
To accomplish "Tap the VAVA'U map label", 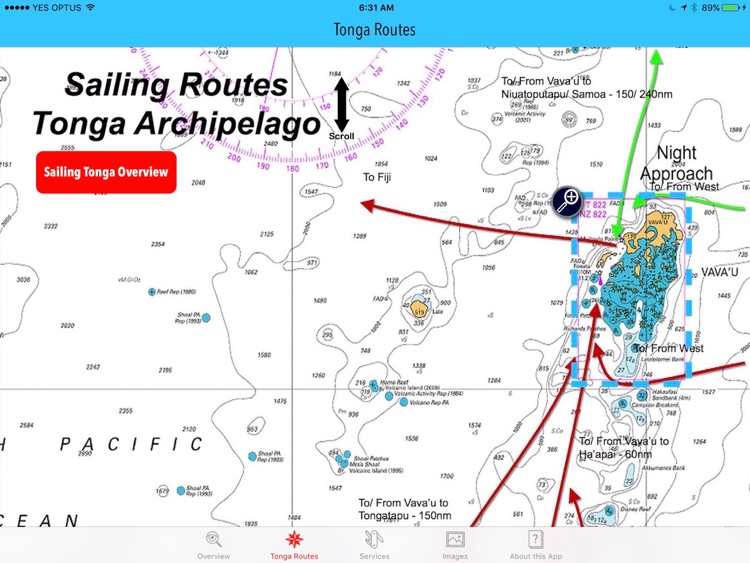I will click(719, 272).
